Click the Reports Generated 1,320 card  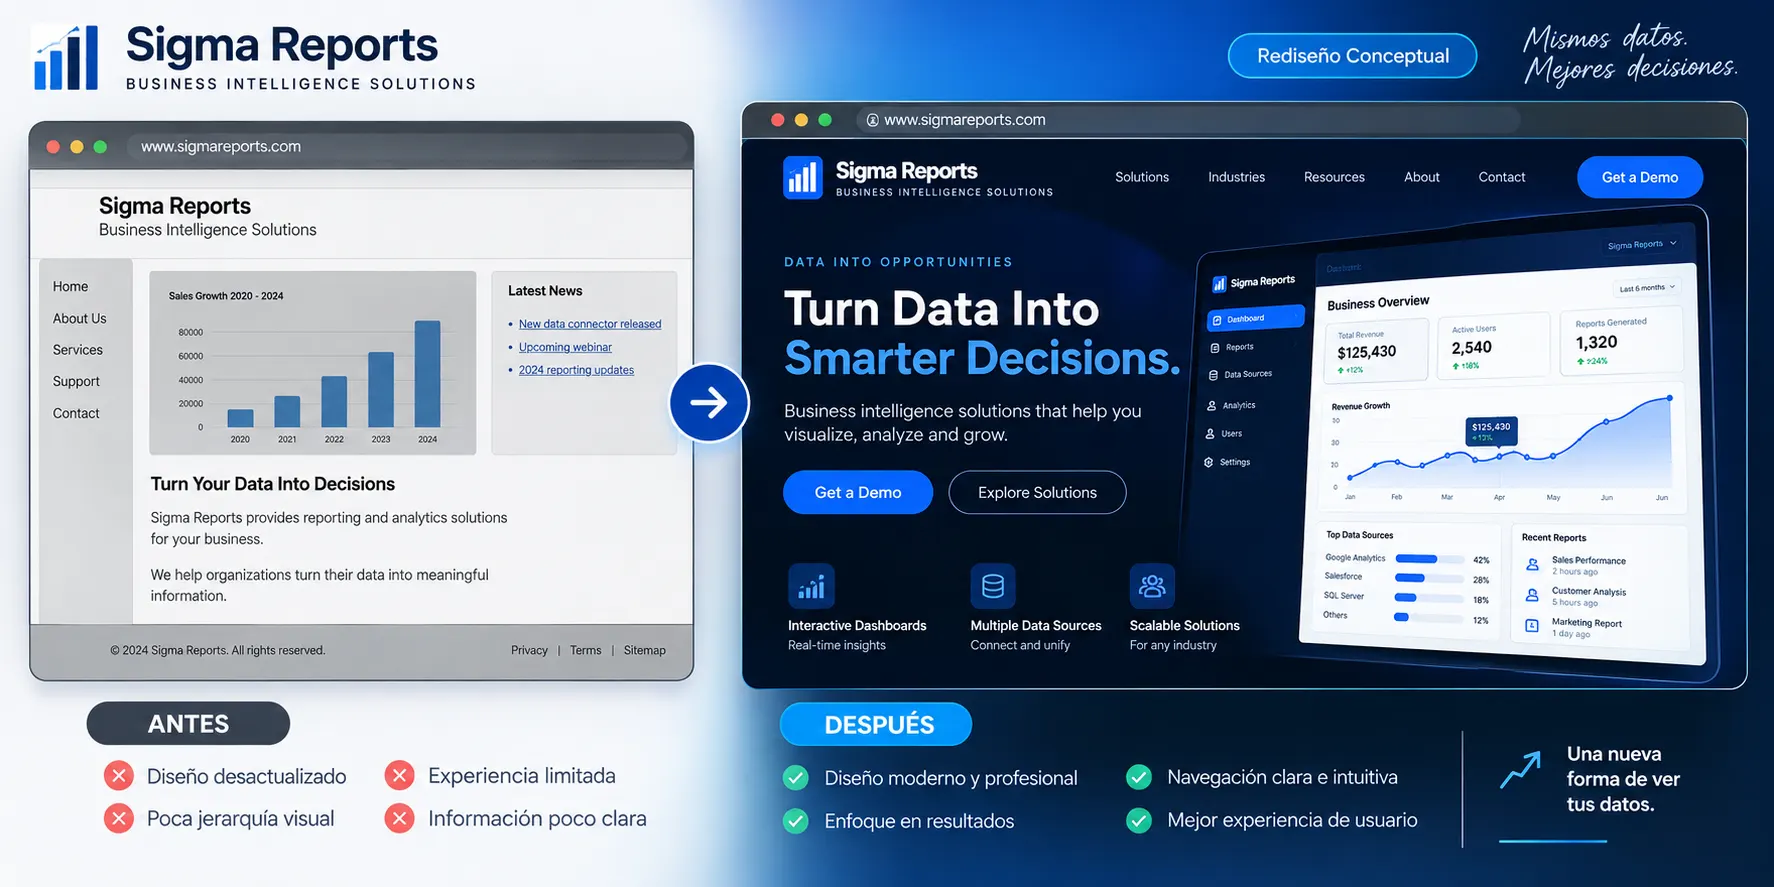coord(1620,341)
